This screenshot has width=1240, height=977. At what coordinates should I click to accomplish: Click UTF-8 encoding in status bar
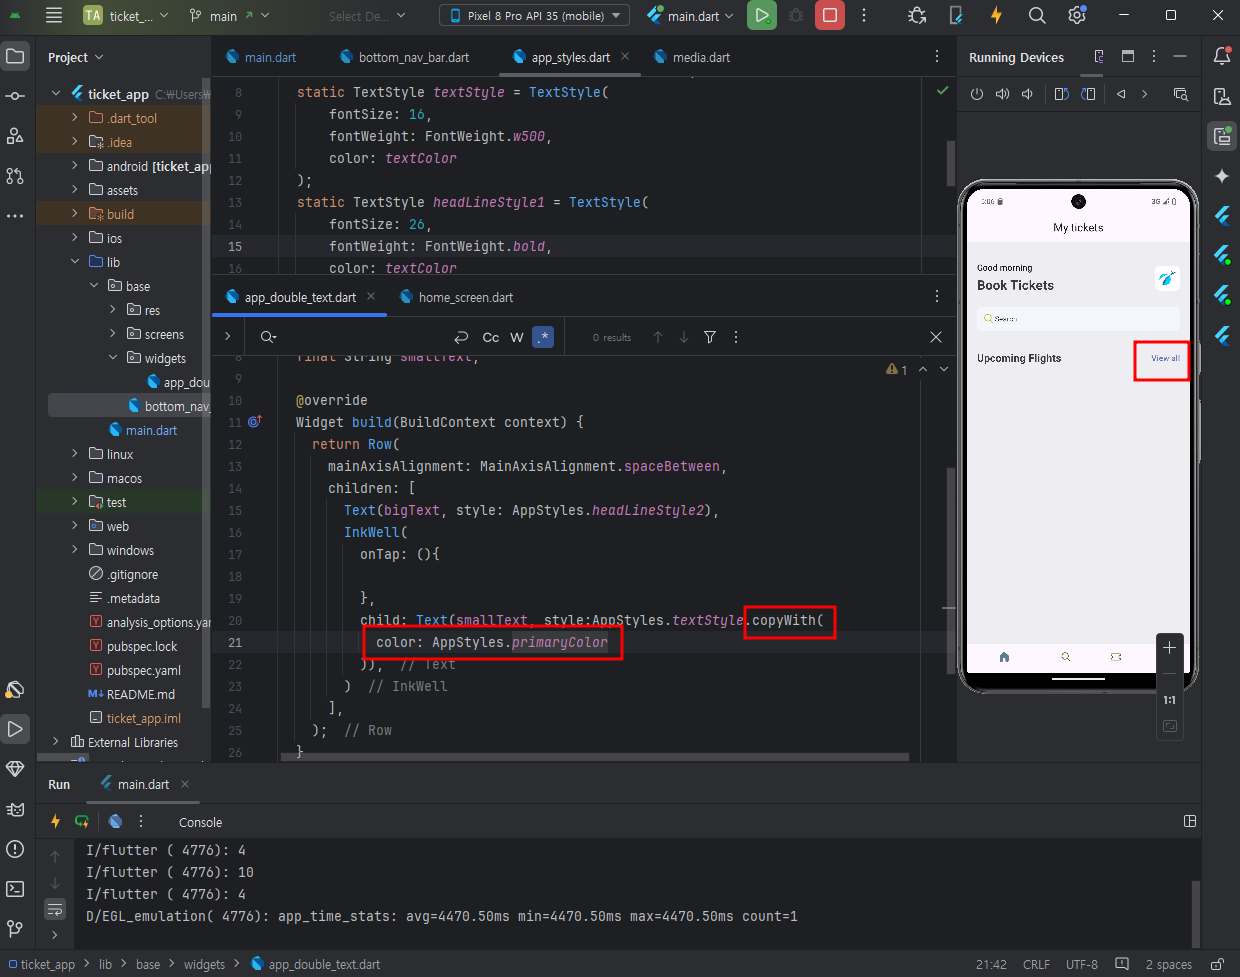[x=1082, y=964]
